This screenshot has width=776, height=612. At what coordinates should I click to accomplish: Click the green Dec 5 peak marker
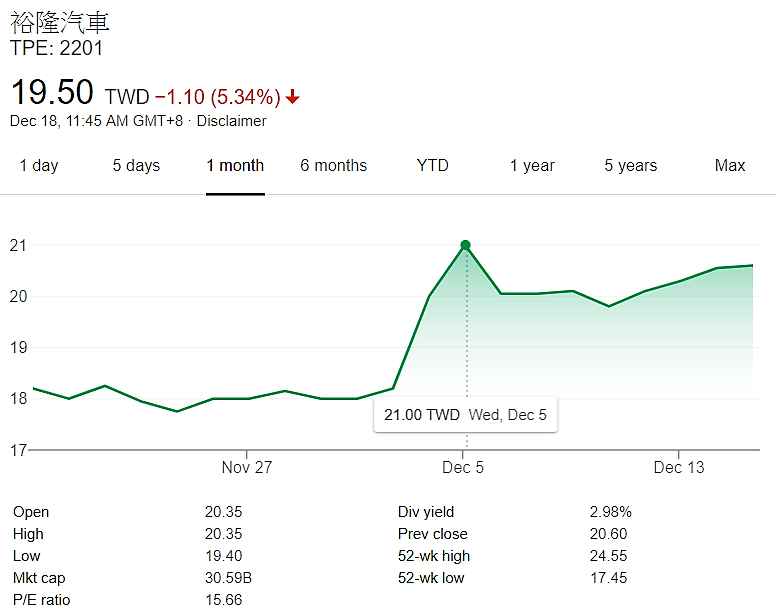[465, 245]
